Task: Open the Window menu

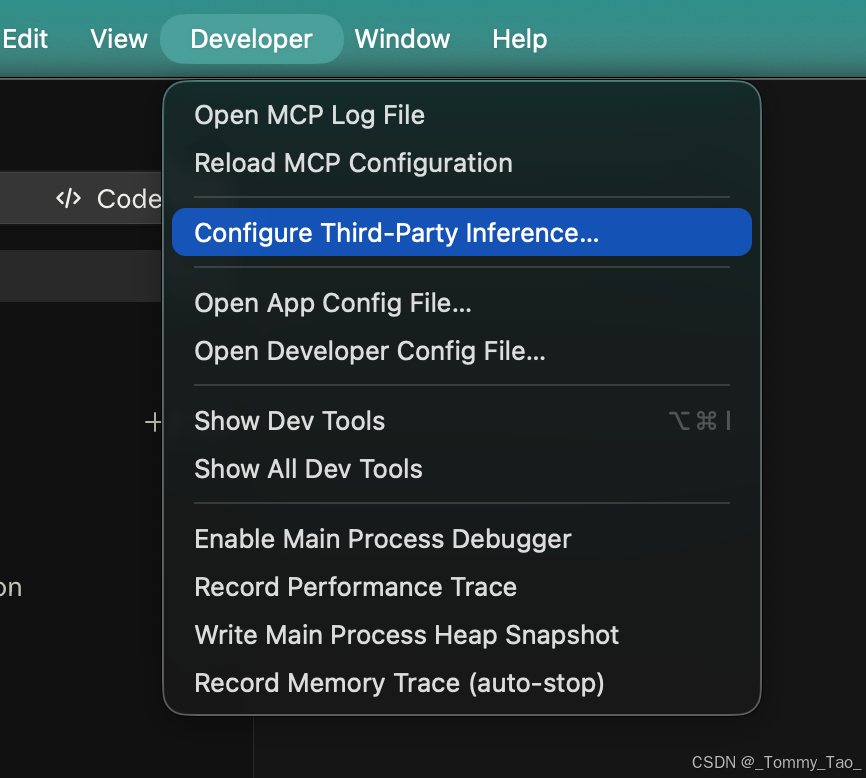Action: click(402, 39)
